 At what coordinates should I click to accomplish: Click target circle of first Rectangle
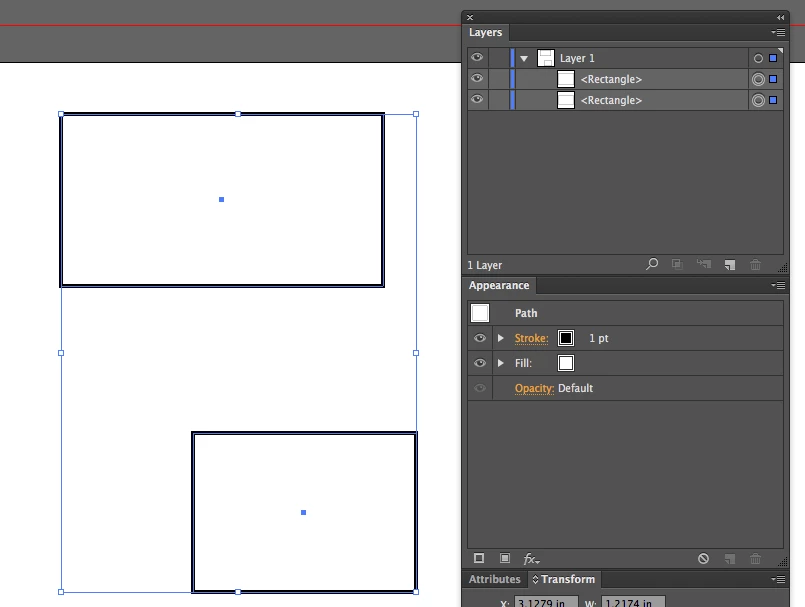click(x=758, y=79)
